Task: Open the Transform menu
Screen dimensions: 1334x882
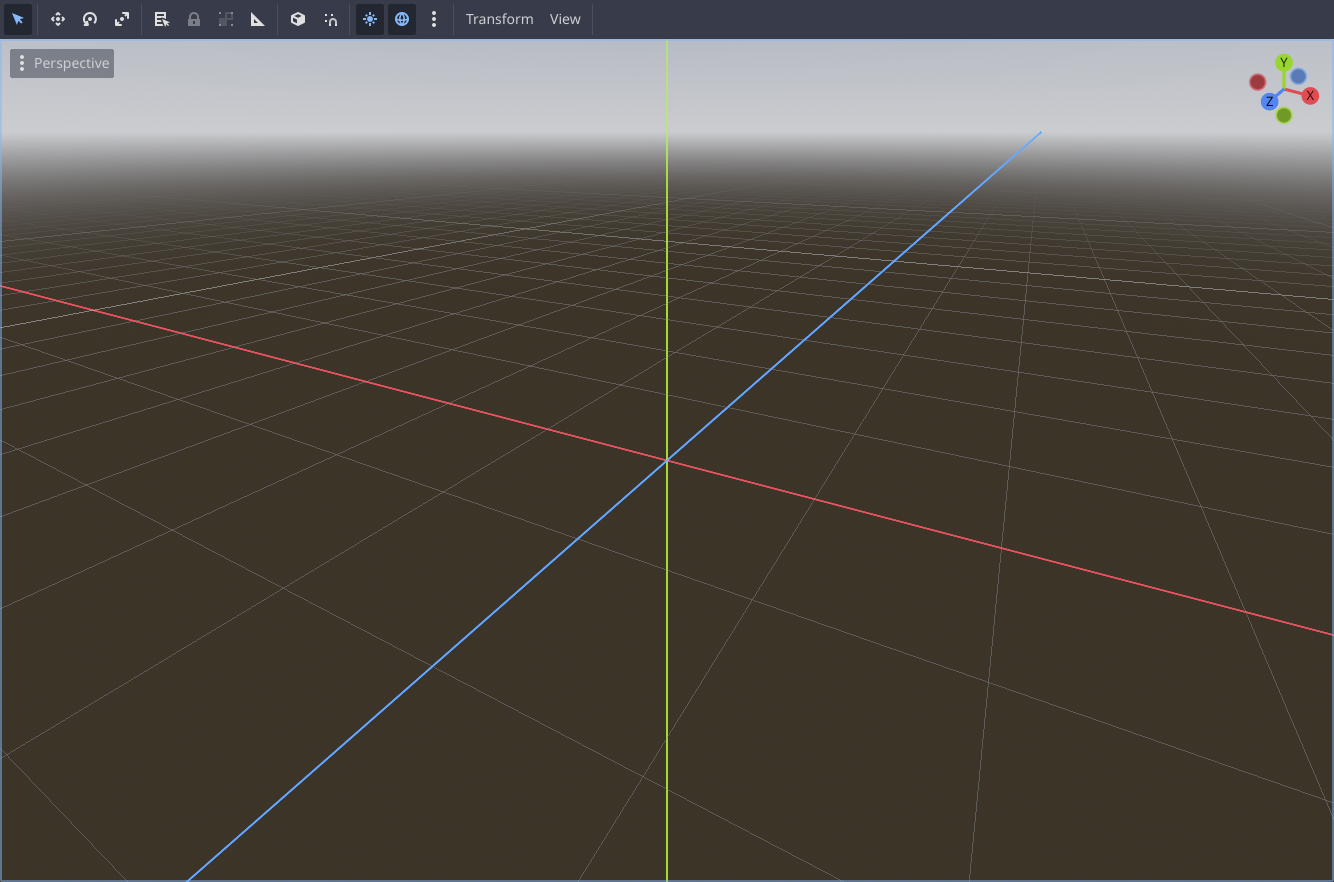Action: [x=500, y=19]
